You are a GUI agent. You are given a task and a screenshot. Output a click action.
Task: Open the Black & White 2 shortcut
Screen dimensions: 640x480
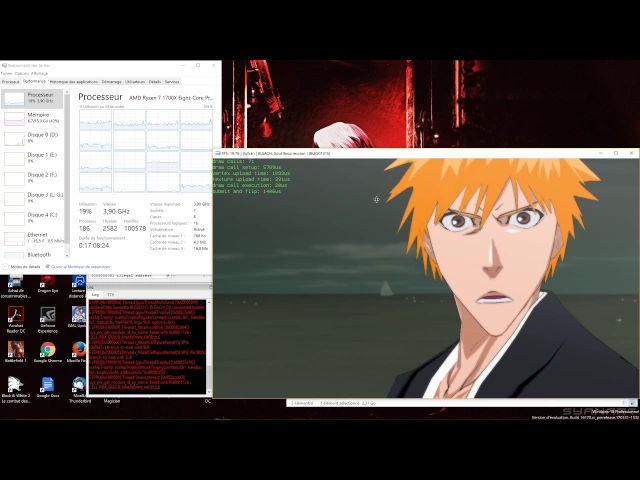[16, 389]
